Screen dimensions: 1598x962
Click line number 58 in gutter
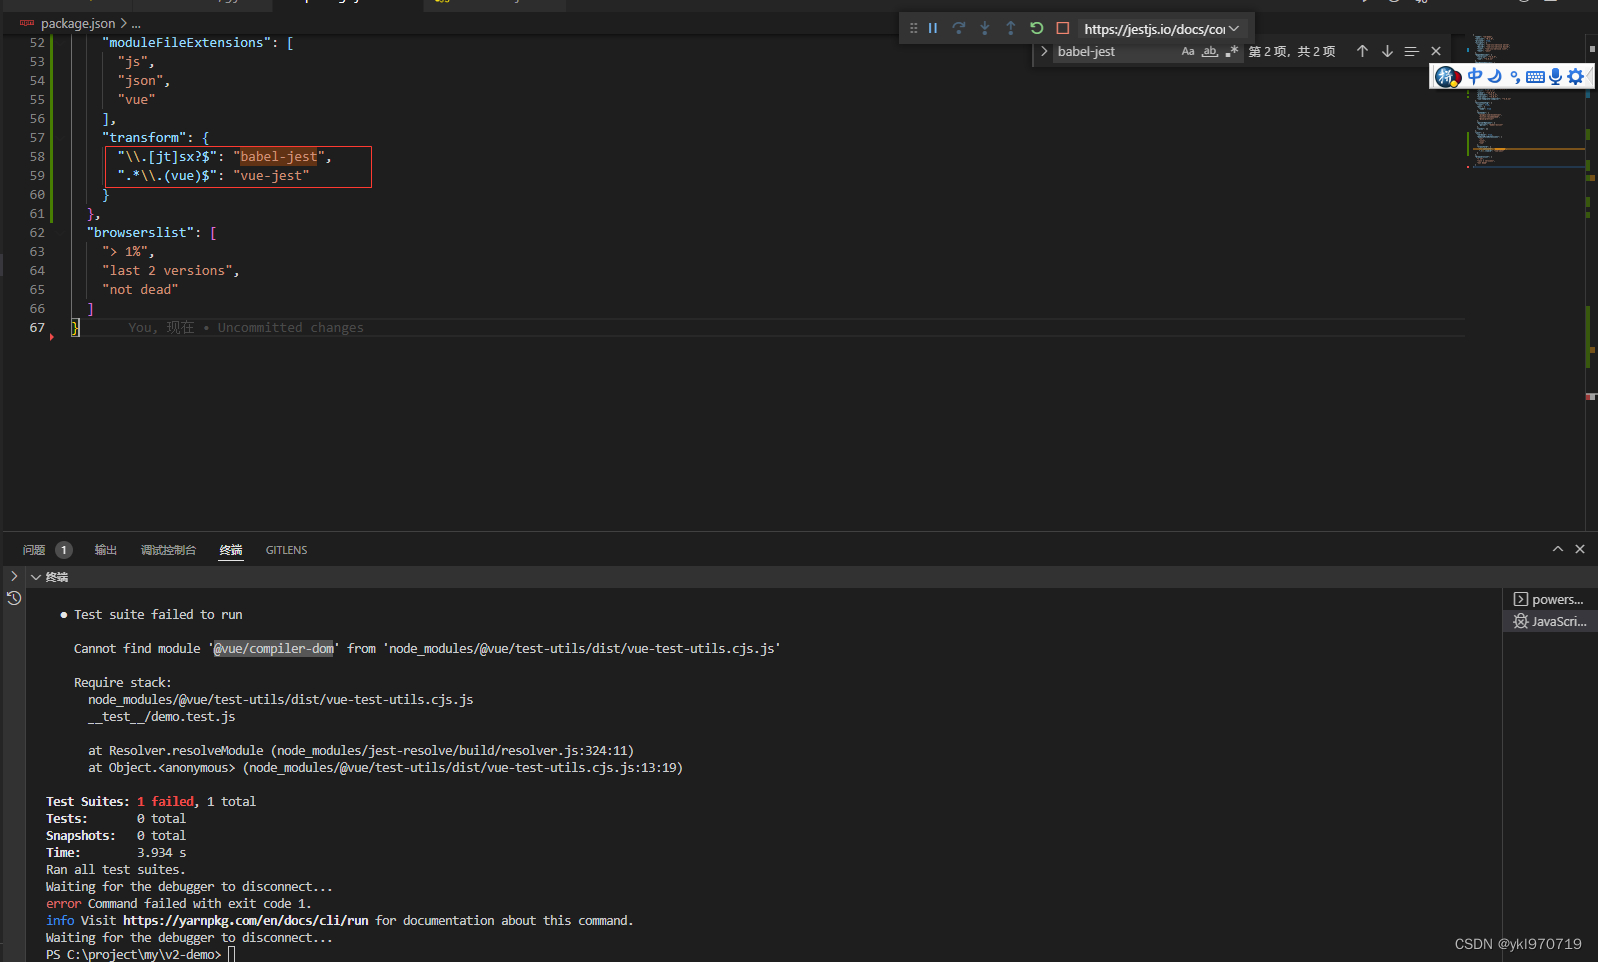click(37, 156)
